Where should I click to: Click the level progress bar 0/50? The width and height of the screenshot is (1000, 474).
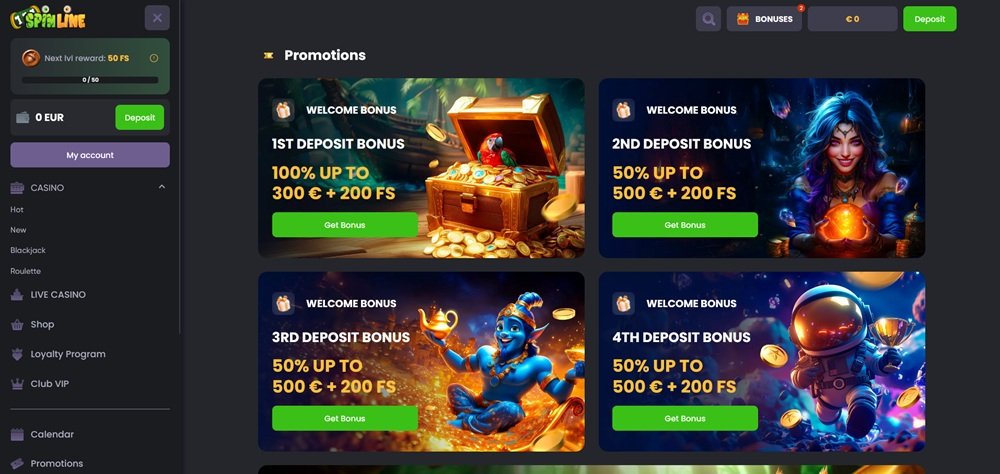[x=90, y=80]
